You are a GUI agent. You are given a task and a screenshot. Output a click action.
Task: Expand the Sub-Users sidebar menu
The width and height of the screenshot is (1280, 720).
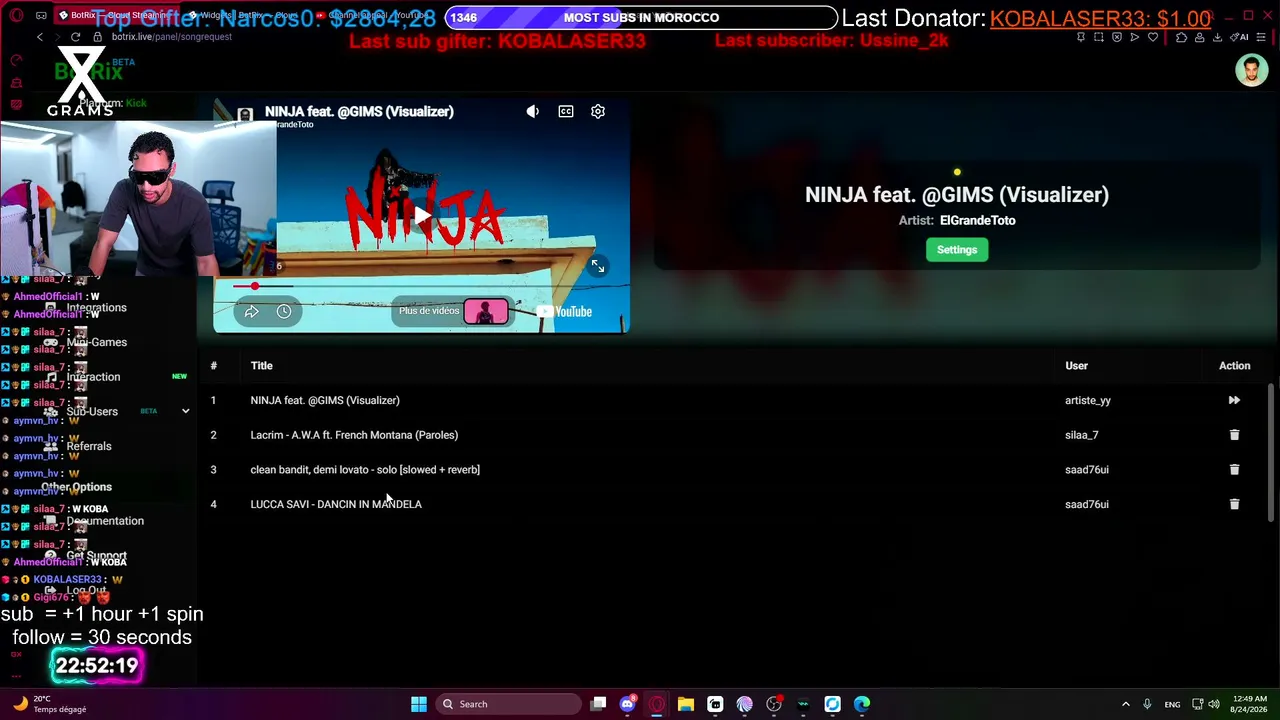[185, 411]
